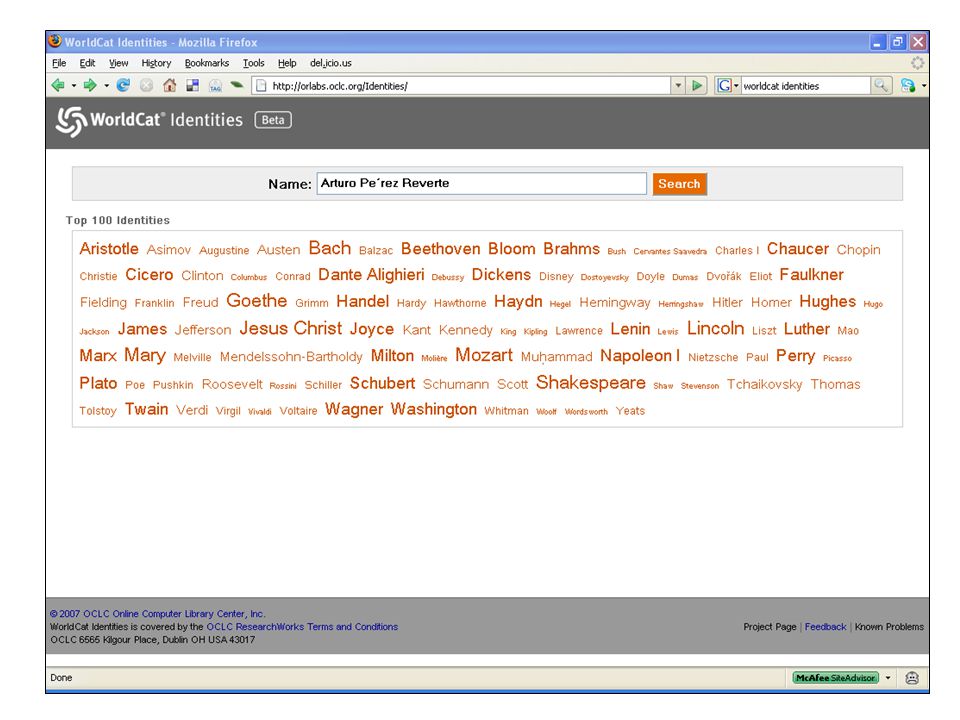Open the back history dropdown arrow
960x720 pixels.
73,86
